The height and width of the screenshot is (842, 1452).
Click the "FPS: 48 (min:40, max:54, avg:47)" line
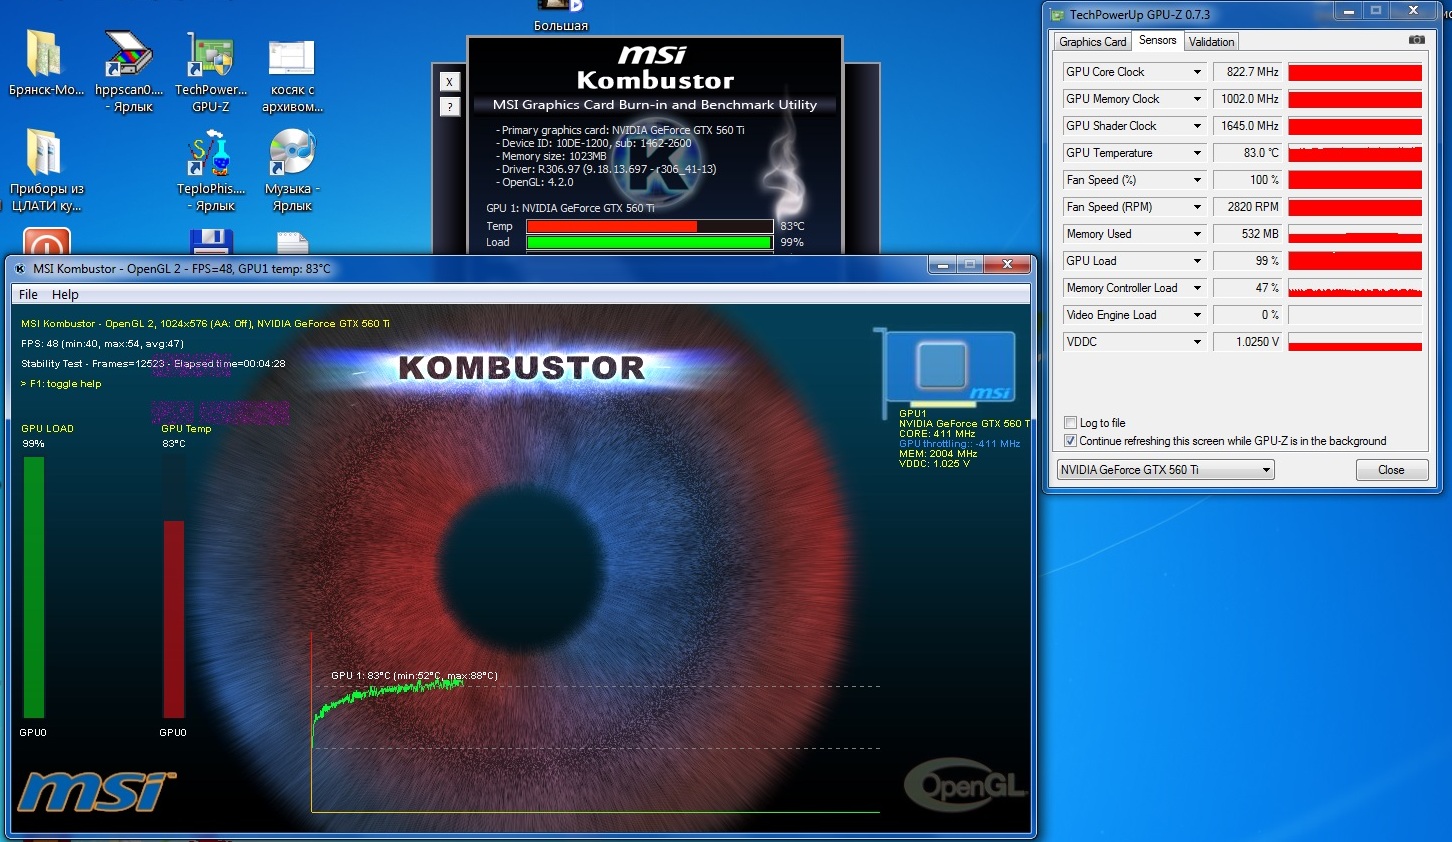click(102, 344)
